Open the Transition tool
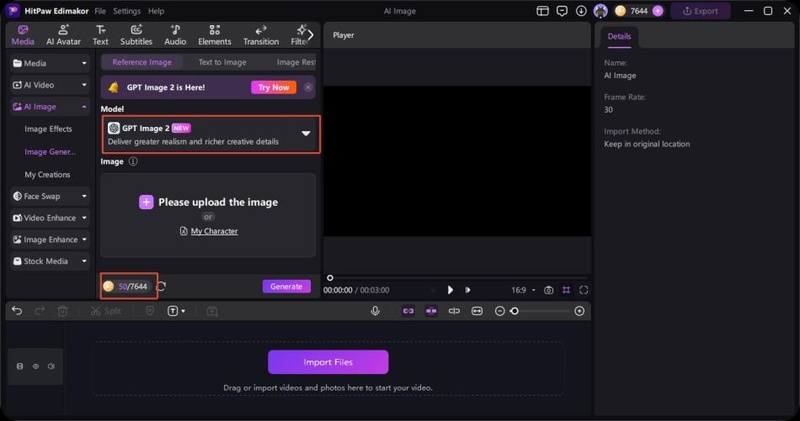Image resolution: width=800 pixels, height=421 pixels. [261, 35]
